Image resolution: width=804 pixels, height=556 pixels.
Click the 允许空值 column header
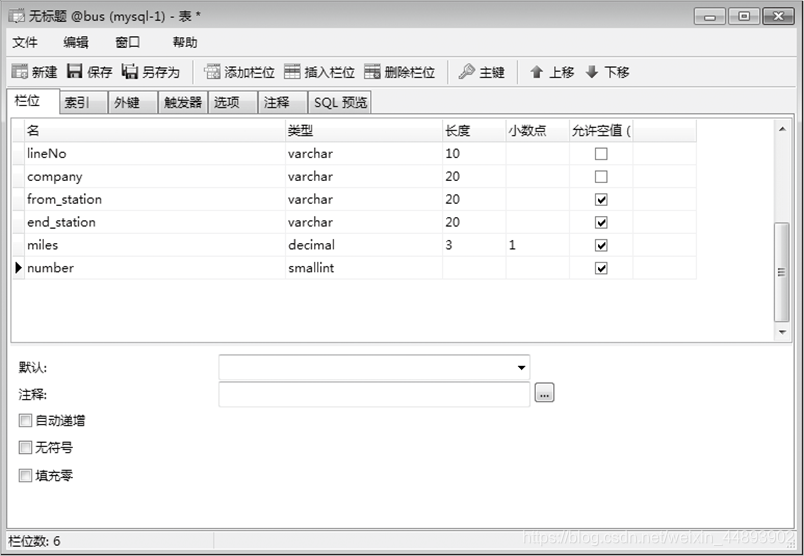(x=601, y=131)
